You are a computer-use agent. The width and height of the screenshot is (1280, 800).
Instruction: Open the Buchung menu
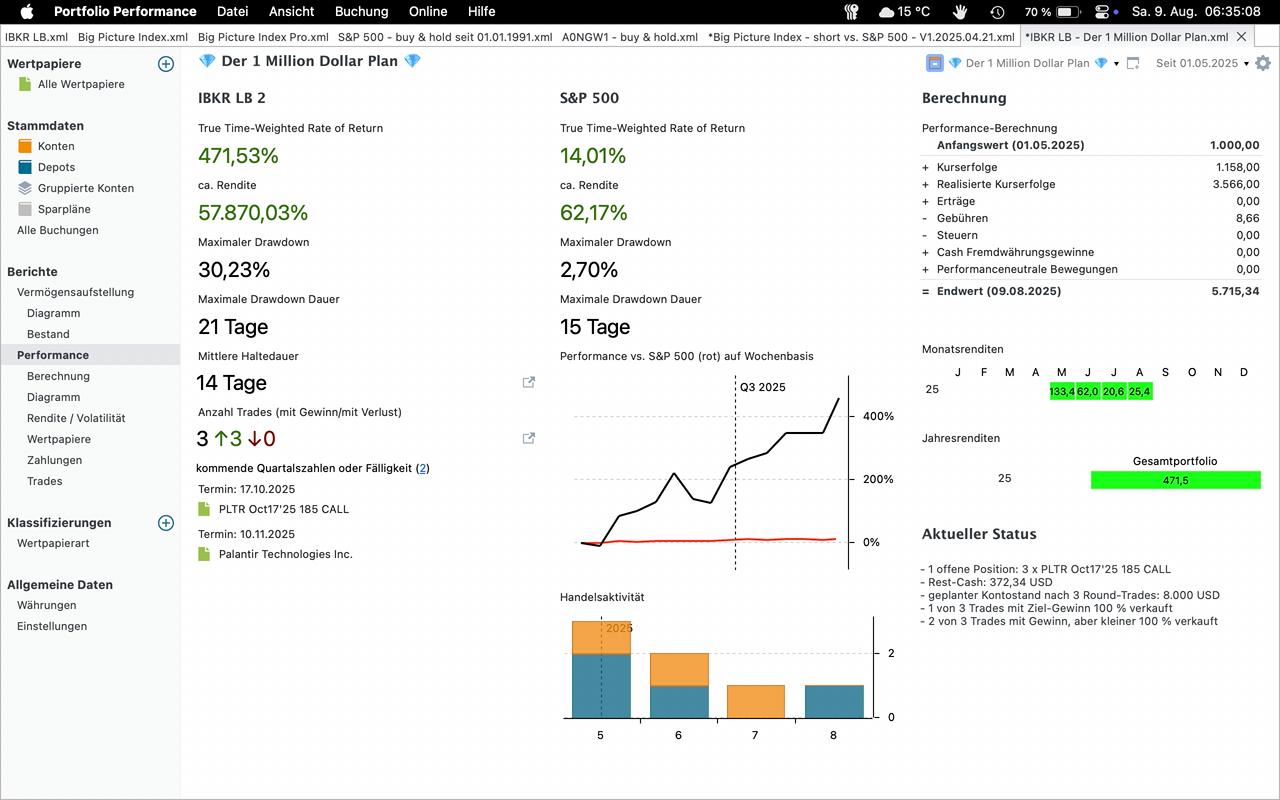361,12
